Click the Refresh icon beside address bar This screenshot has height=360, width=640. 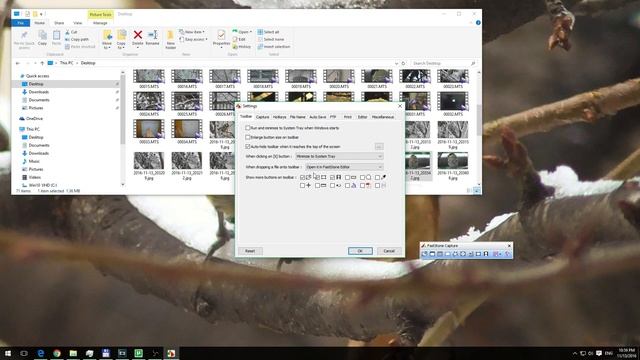pos(403,63)
